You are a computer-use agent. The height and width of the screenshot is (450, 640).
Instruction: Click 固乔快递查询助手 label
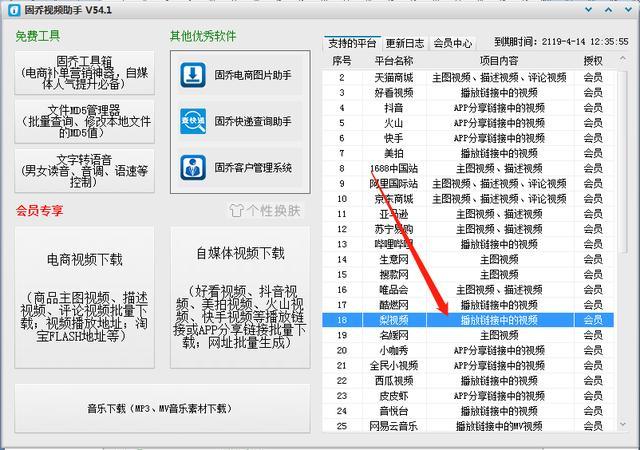tap(253, 121)
